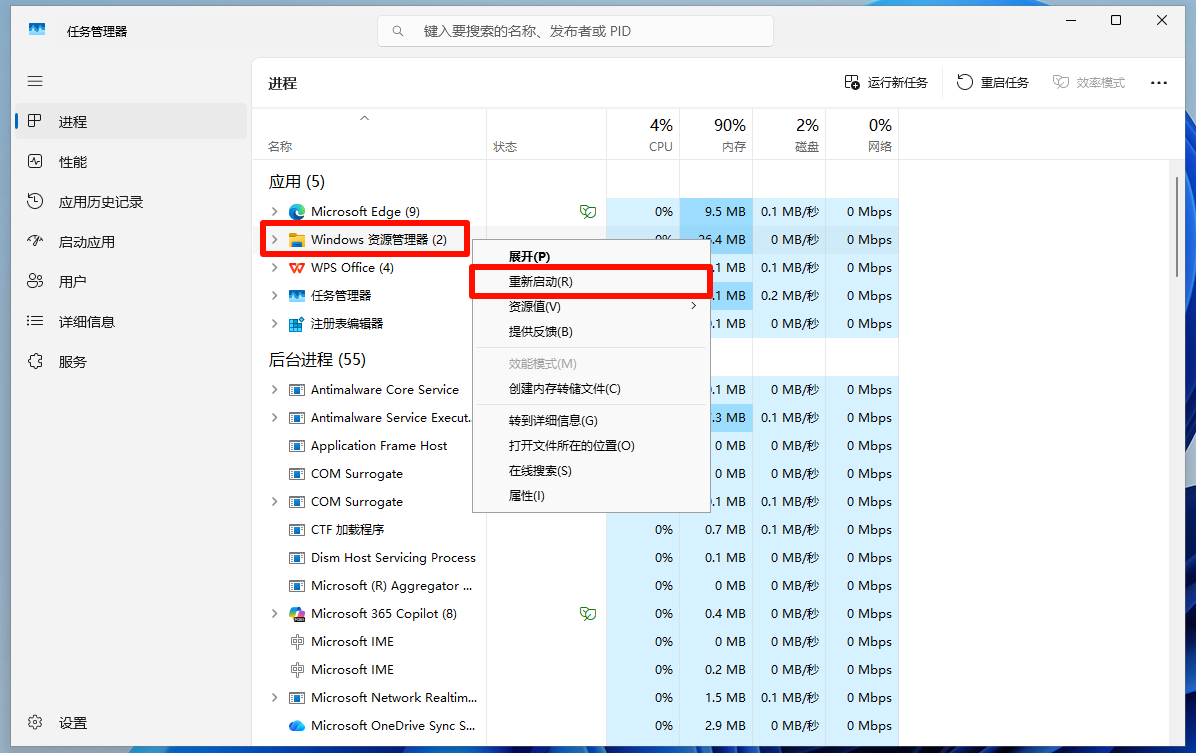1196x753 pixels.
Task: Select the 后台进程 (55) group heading
Action: (317, 359)
